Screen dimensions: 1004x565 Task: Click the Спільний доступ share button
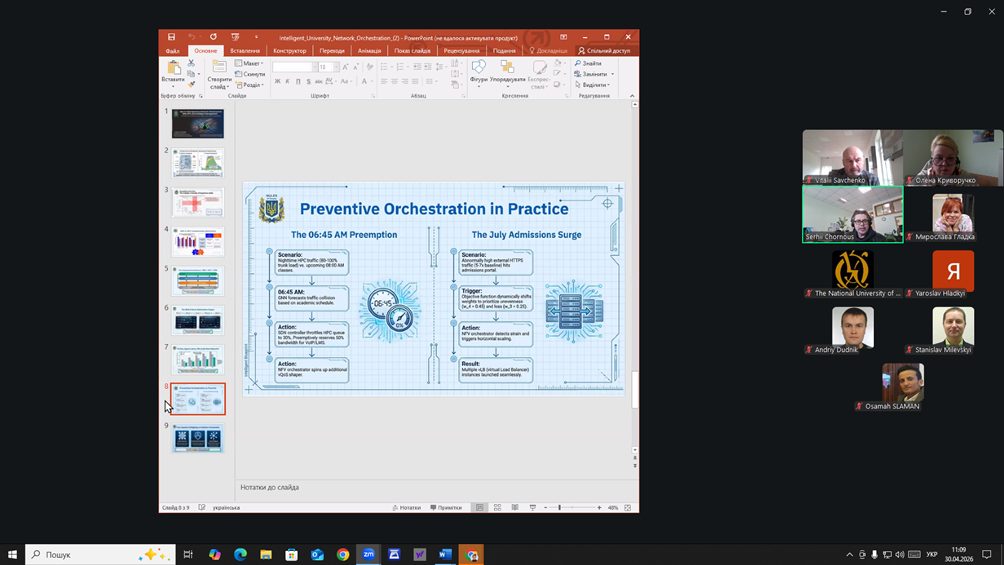[x=604, y=51]
